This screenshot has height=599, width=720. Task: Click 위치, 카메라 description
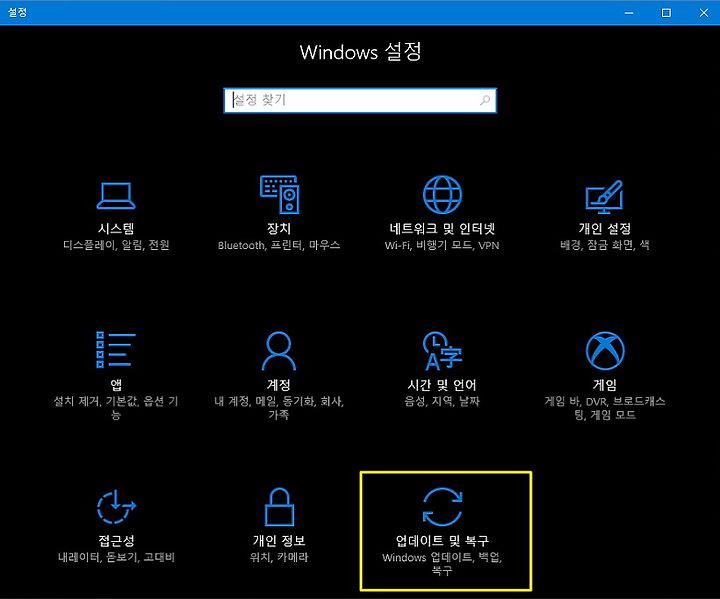(279, 557)
